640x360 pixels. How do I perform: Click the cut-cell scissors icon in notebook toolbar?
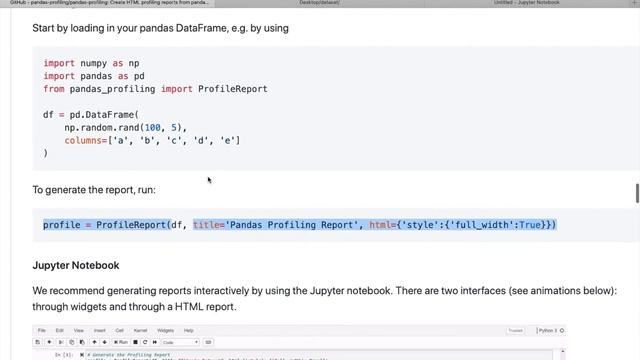61,342
